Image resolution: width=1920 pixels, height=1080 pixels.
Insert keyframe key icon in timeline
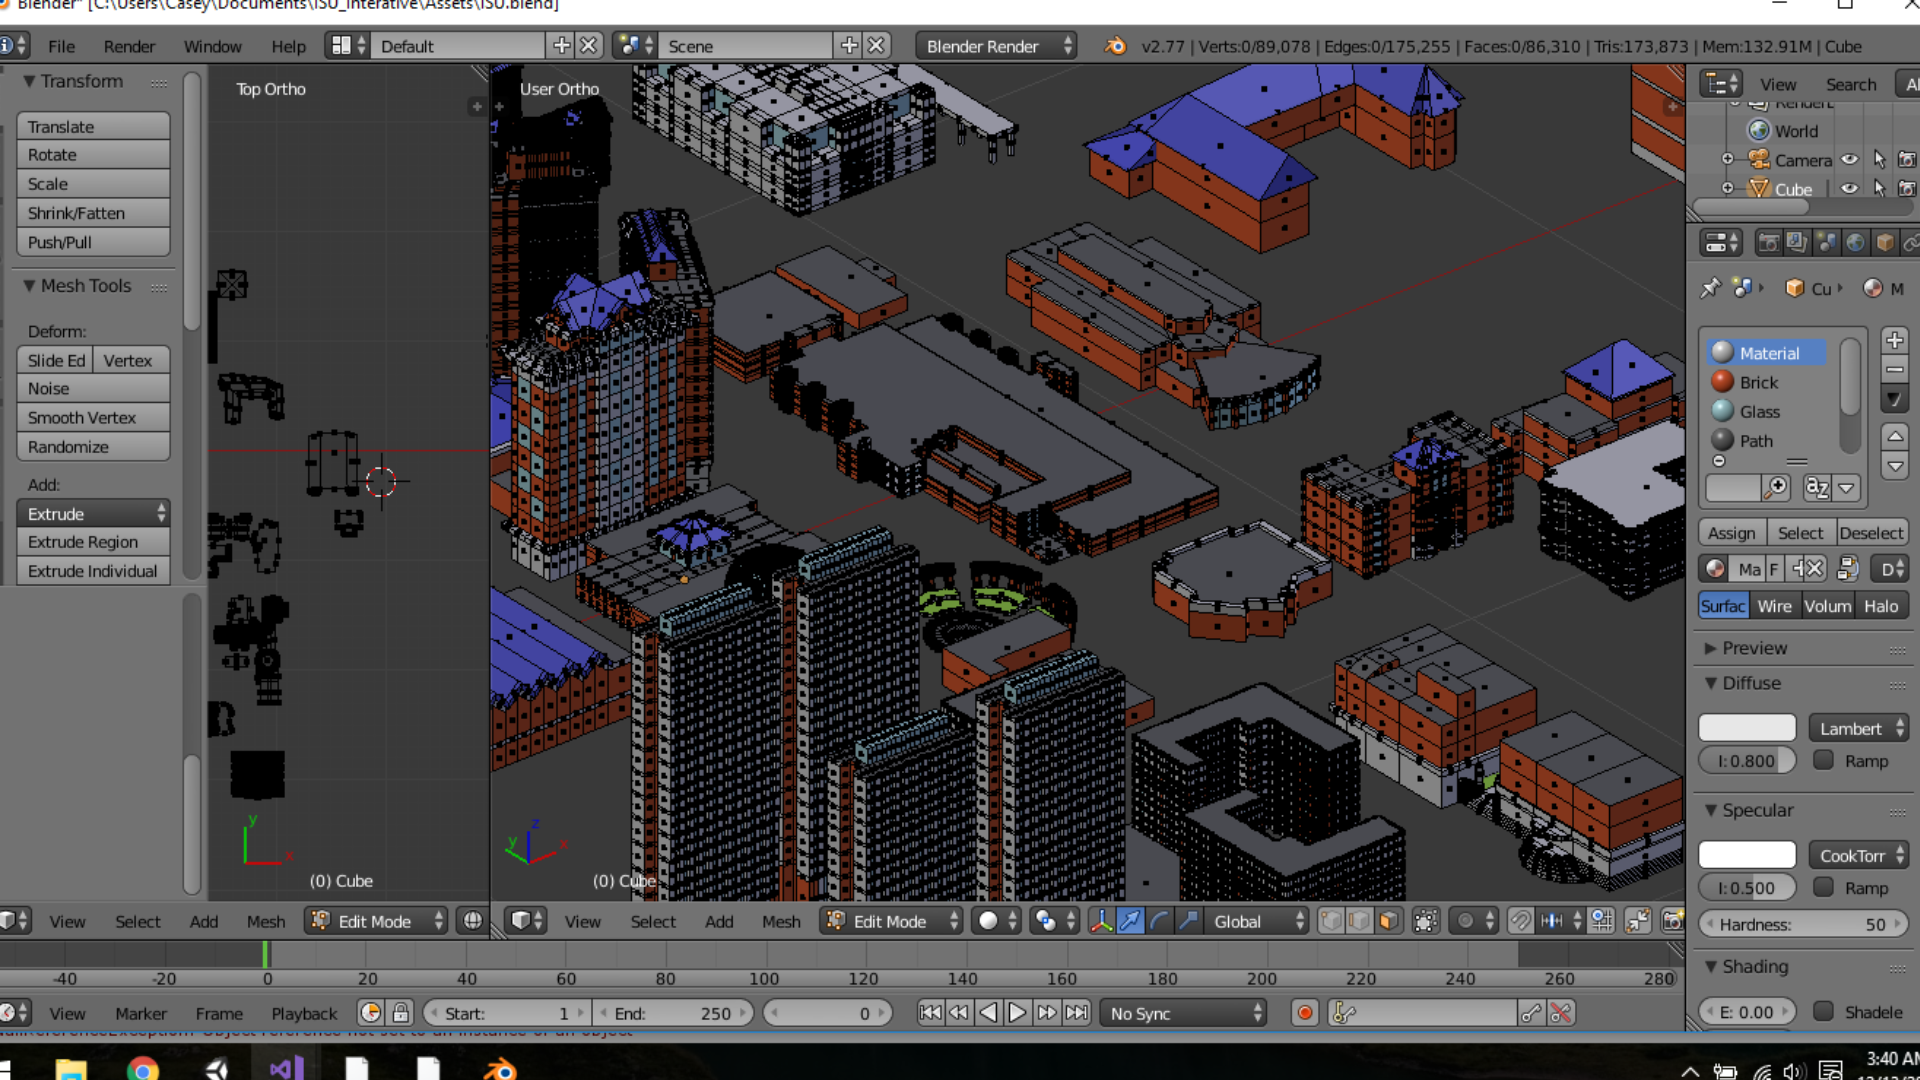point(1530,1013)
